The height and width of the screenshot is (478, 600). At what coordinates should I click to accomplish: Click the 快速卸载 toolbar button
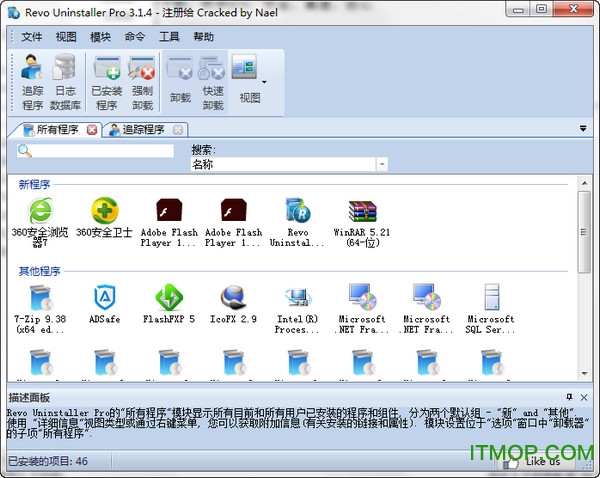213,82
